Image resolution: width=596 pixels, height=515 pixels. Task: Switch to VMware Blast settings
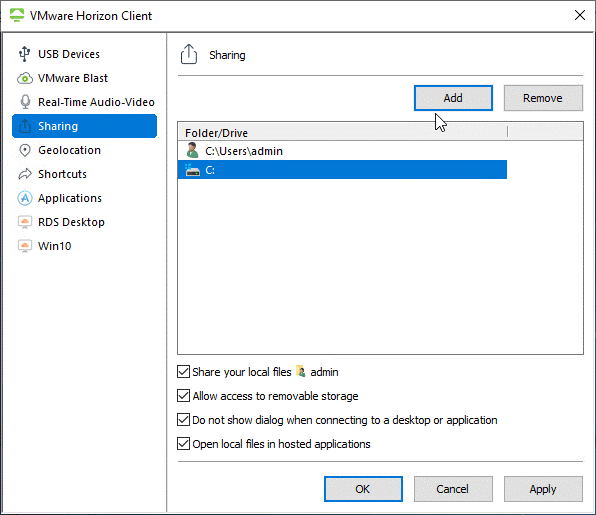(x=84, y=78)
